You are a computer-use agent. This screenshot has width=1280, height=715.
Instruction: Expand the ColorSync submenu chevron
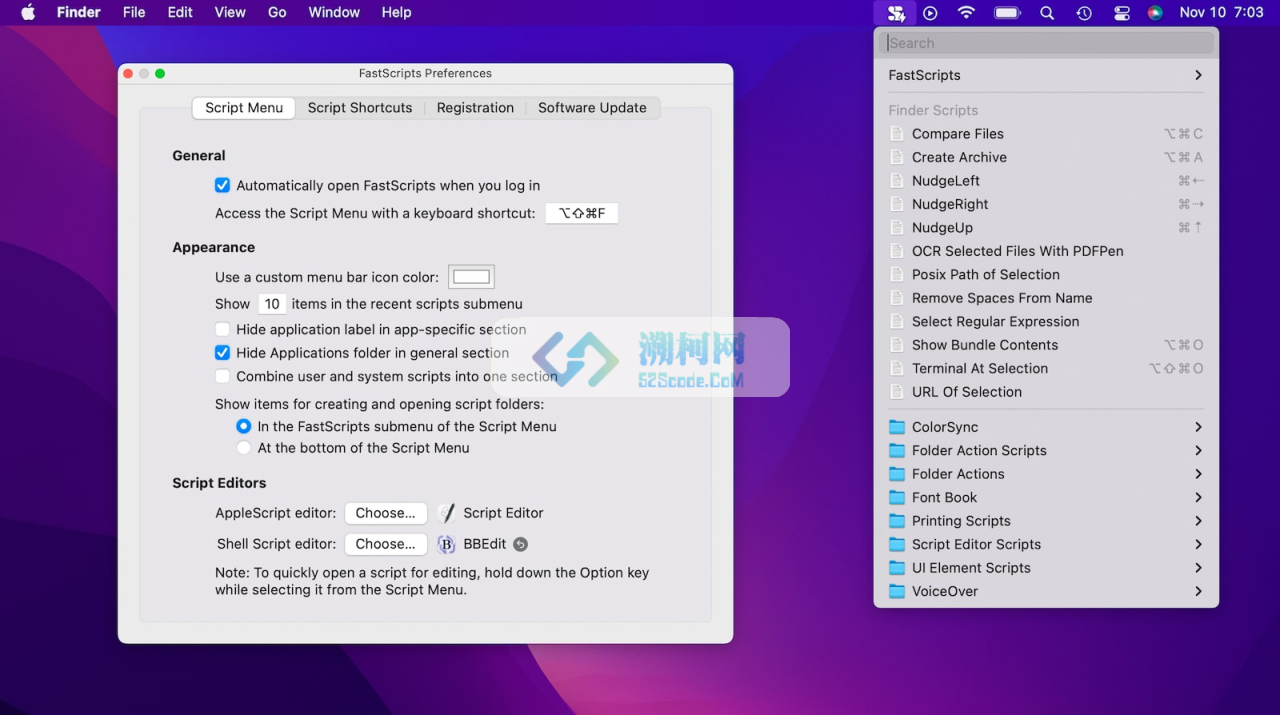click(x=1198, y=427)
